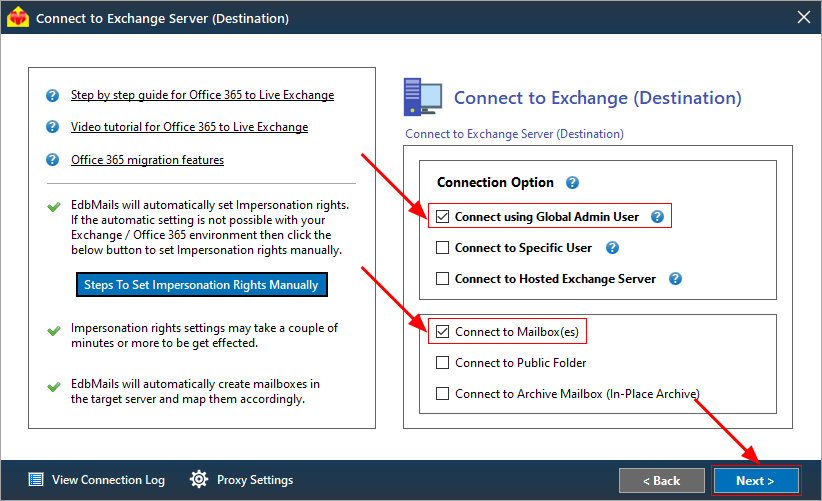Click help icon beside Office 365 migration features
The image size is (822, 501).
(52, 160)
